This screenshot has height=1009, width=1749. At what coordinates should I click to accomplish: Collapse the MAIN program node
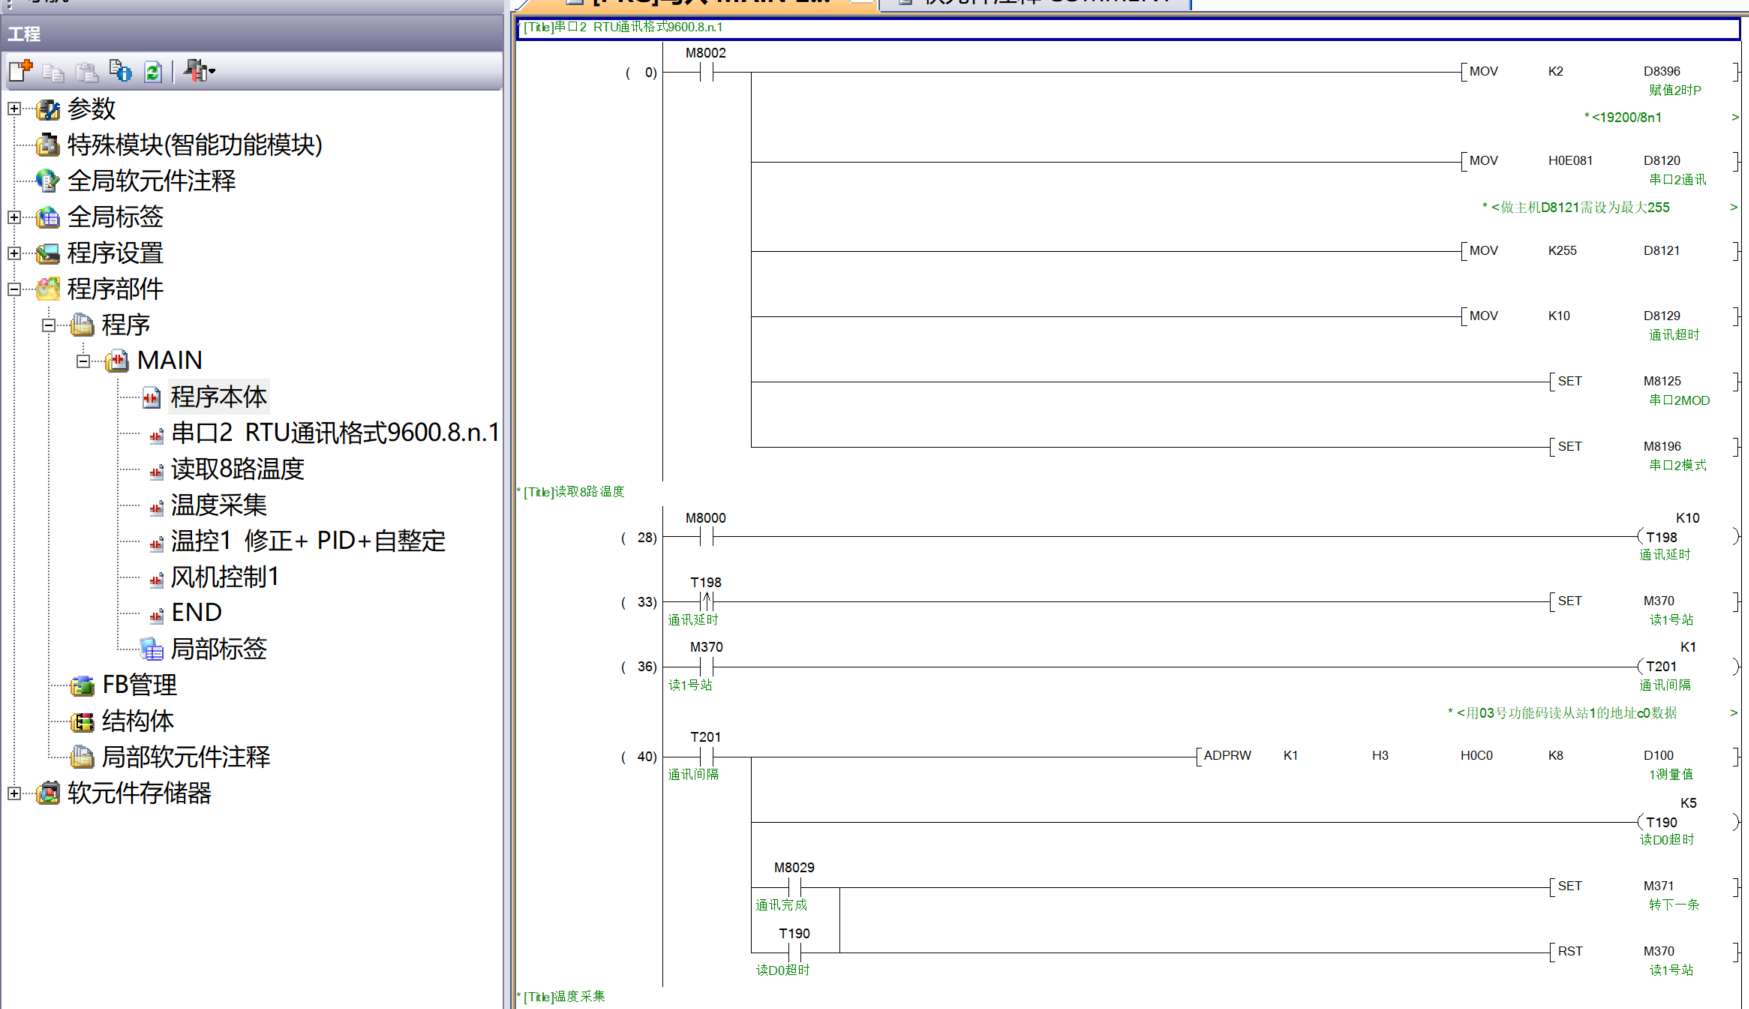point(83,361)
